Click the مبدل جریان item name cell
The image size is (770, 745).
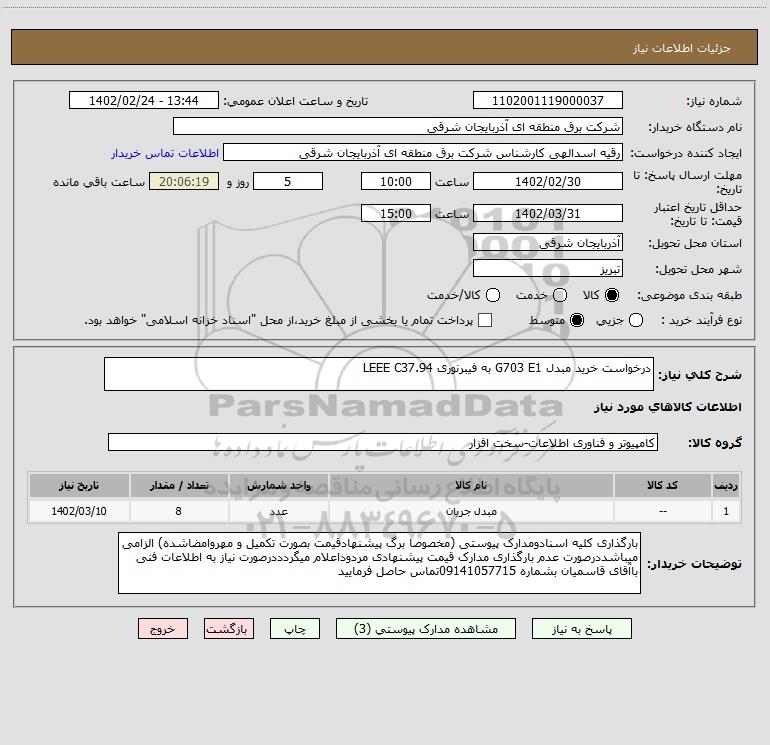click(x=471, y=511)
